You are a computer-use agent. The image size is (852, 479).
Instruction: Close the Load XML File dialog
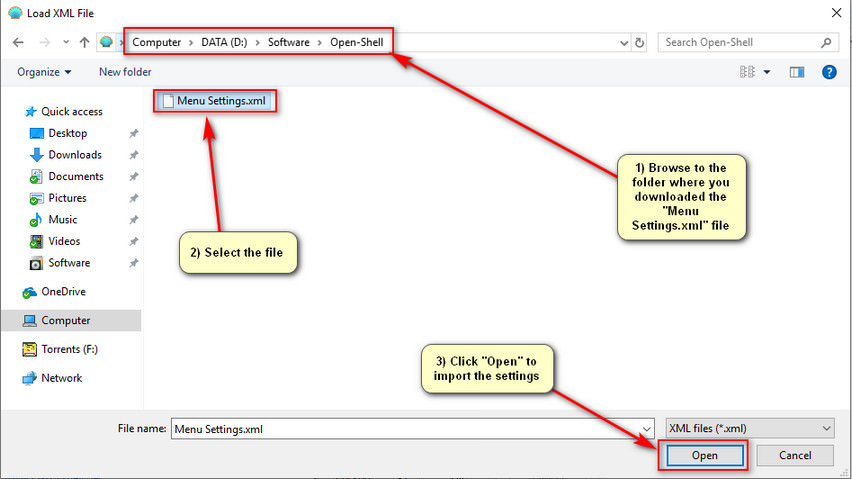(x=836, y=13)
